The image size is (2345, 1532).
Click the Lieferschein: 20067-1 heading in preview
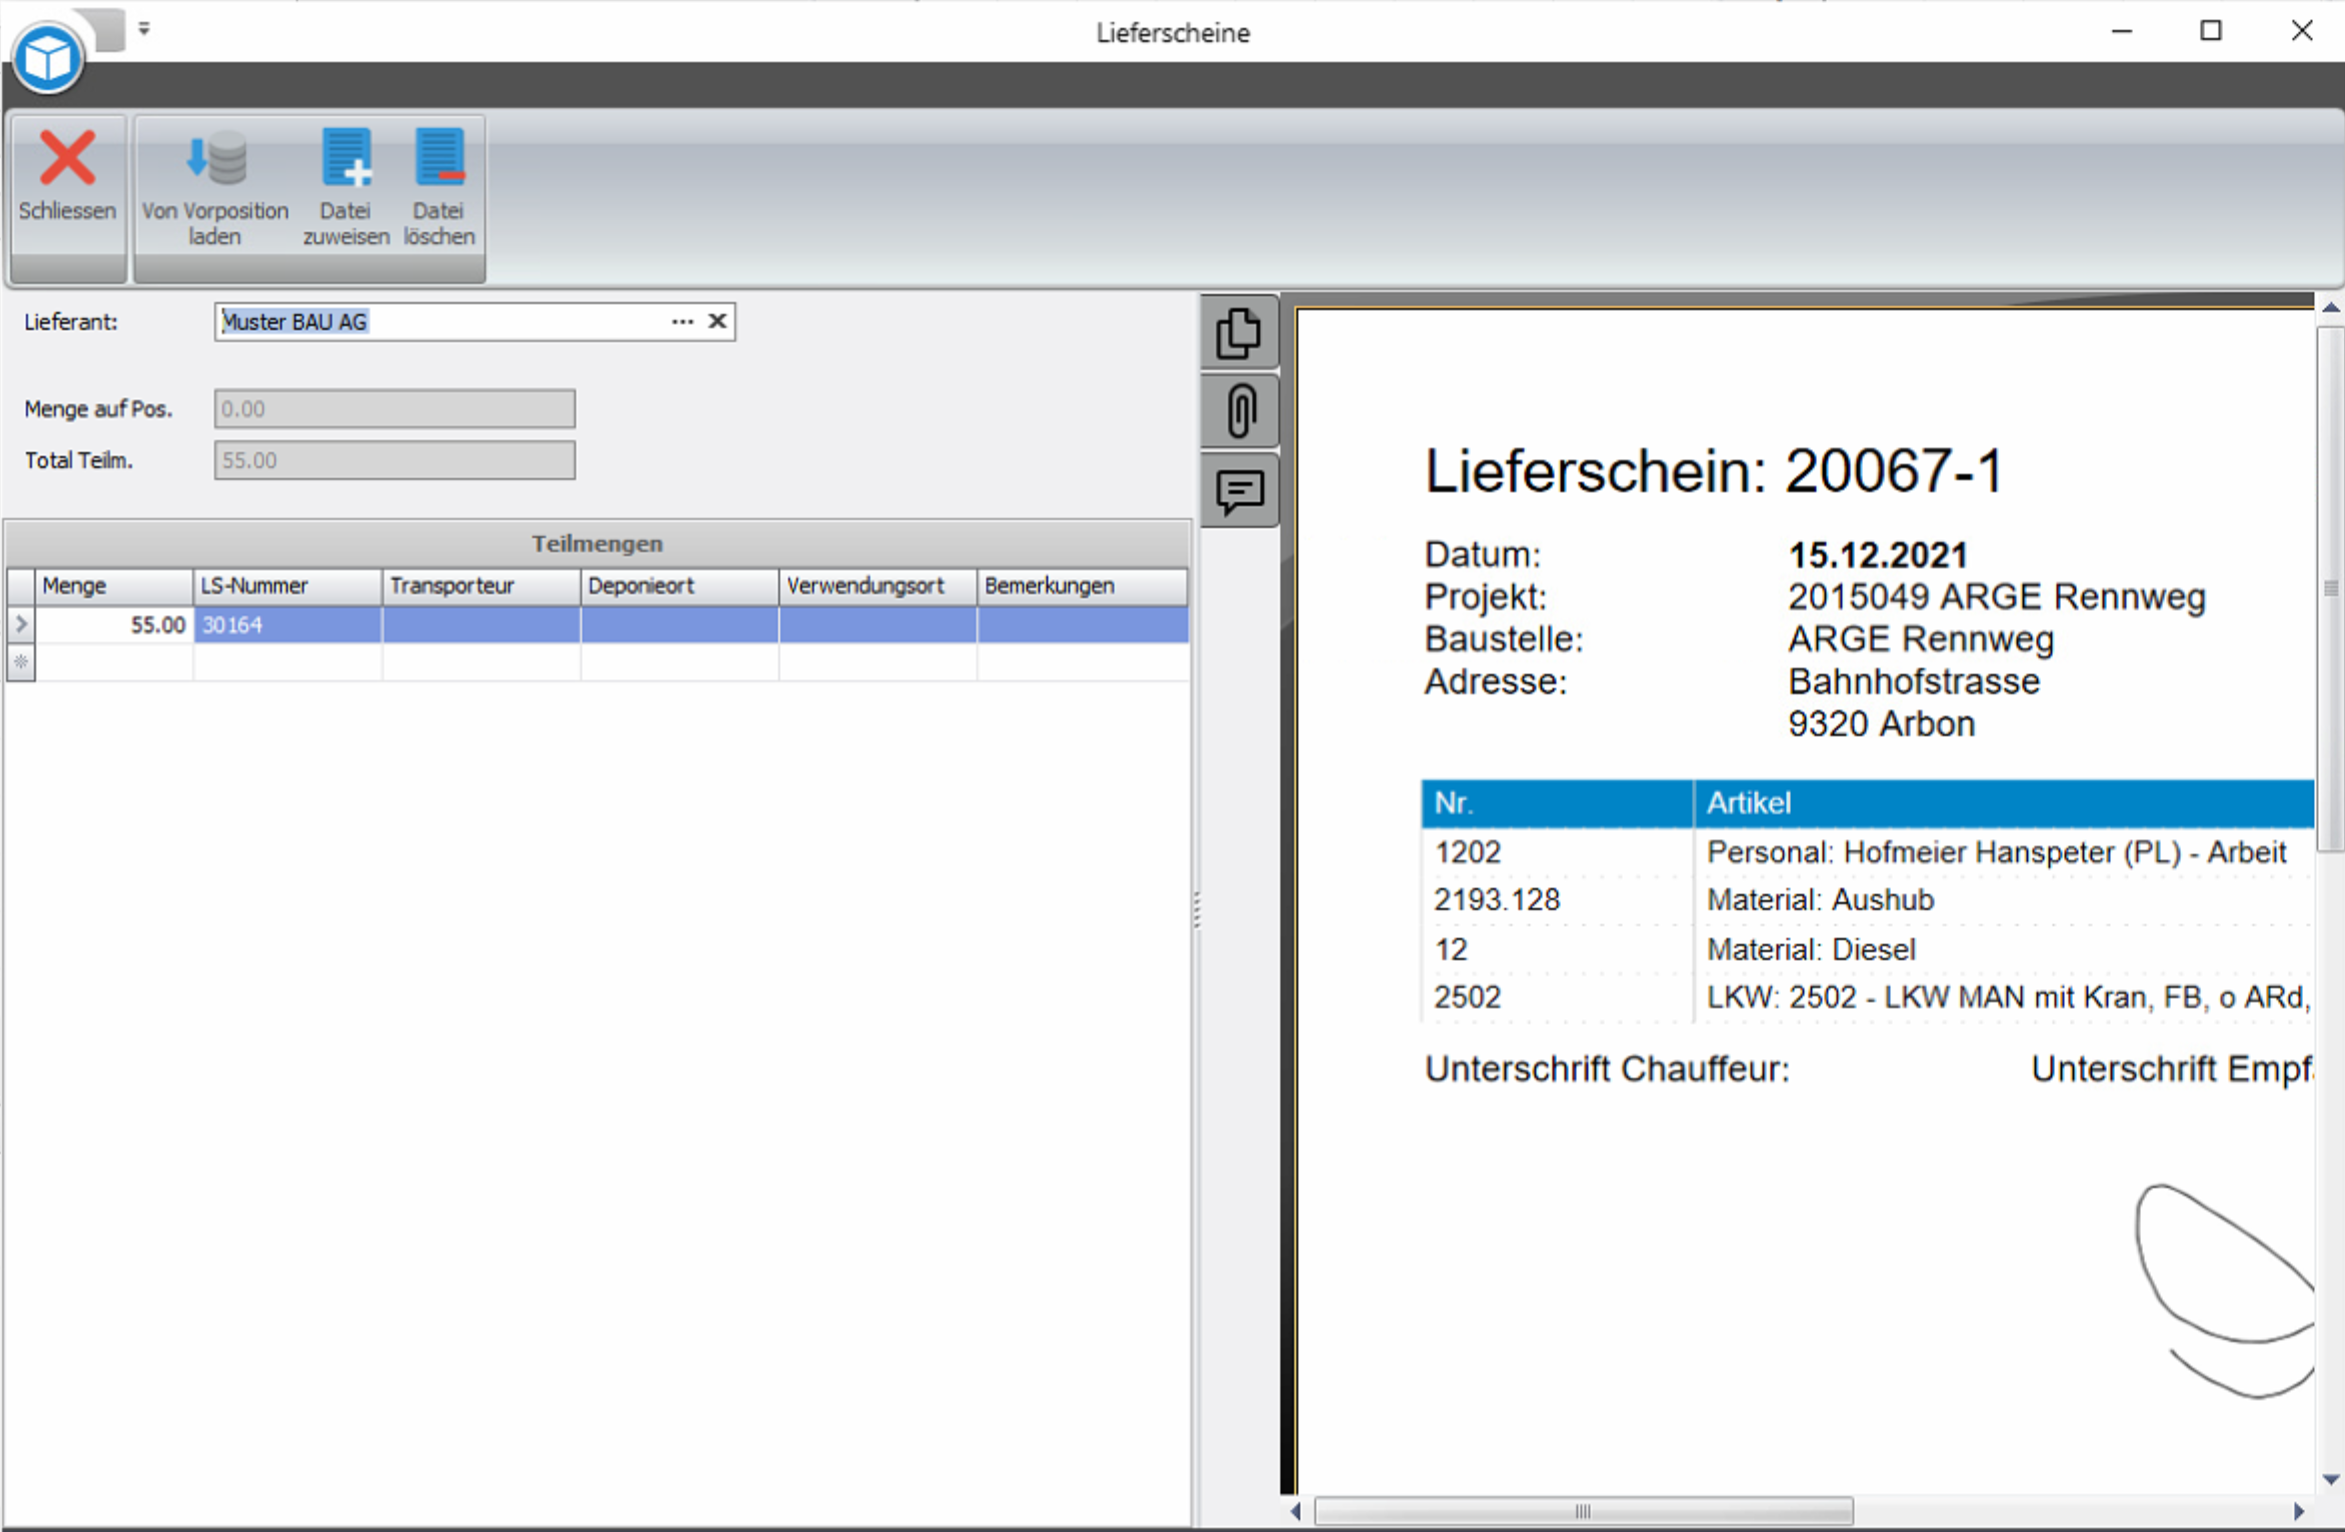[x=1713, y=470]
